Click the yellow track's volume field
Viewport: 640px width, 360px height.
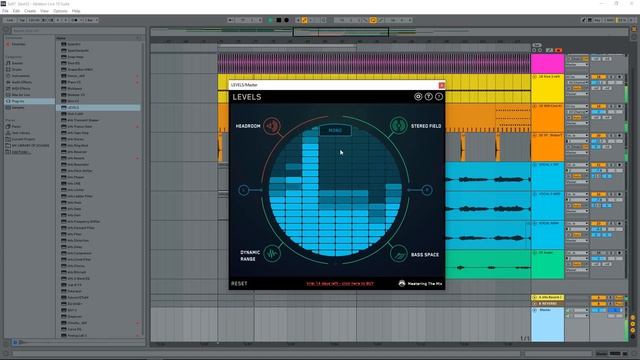point(598,82)
